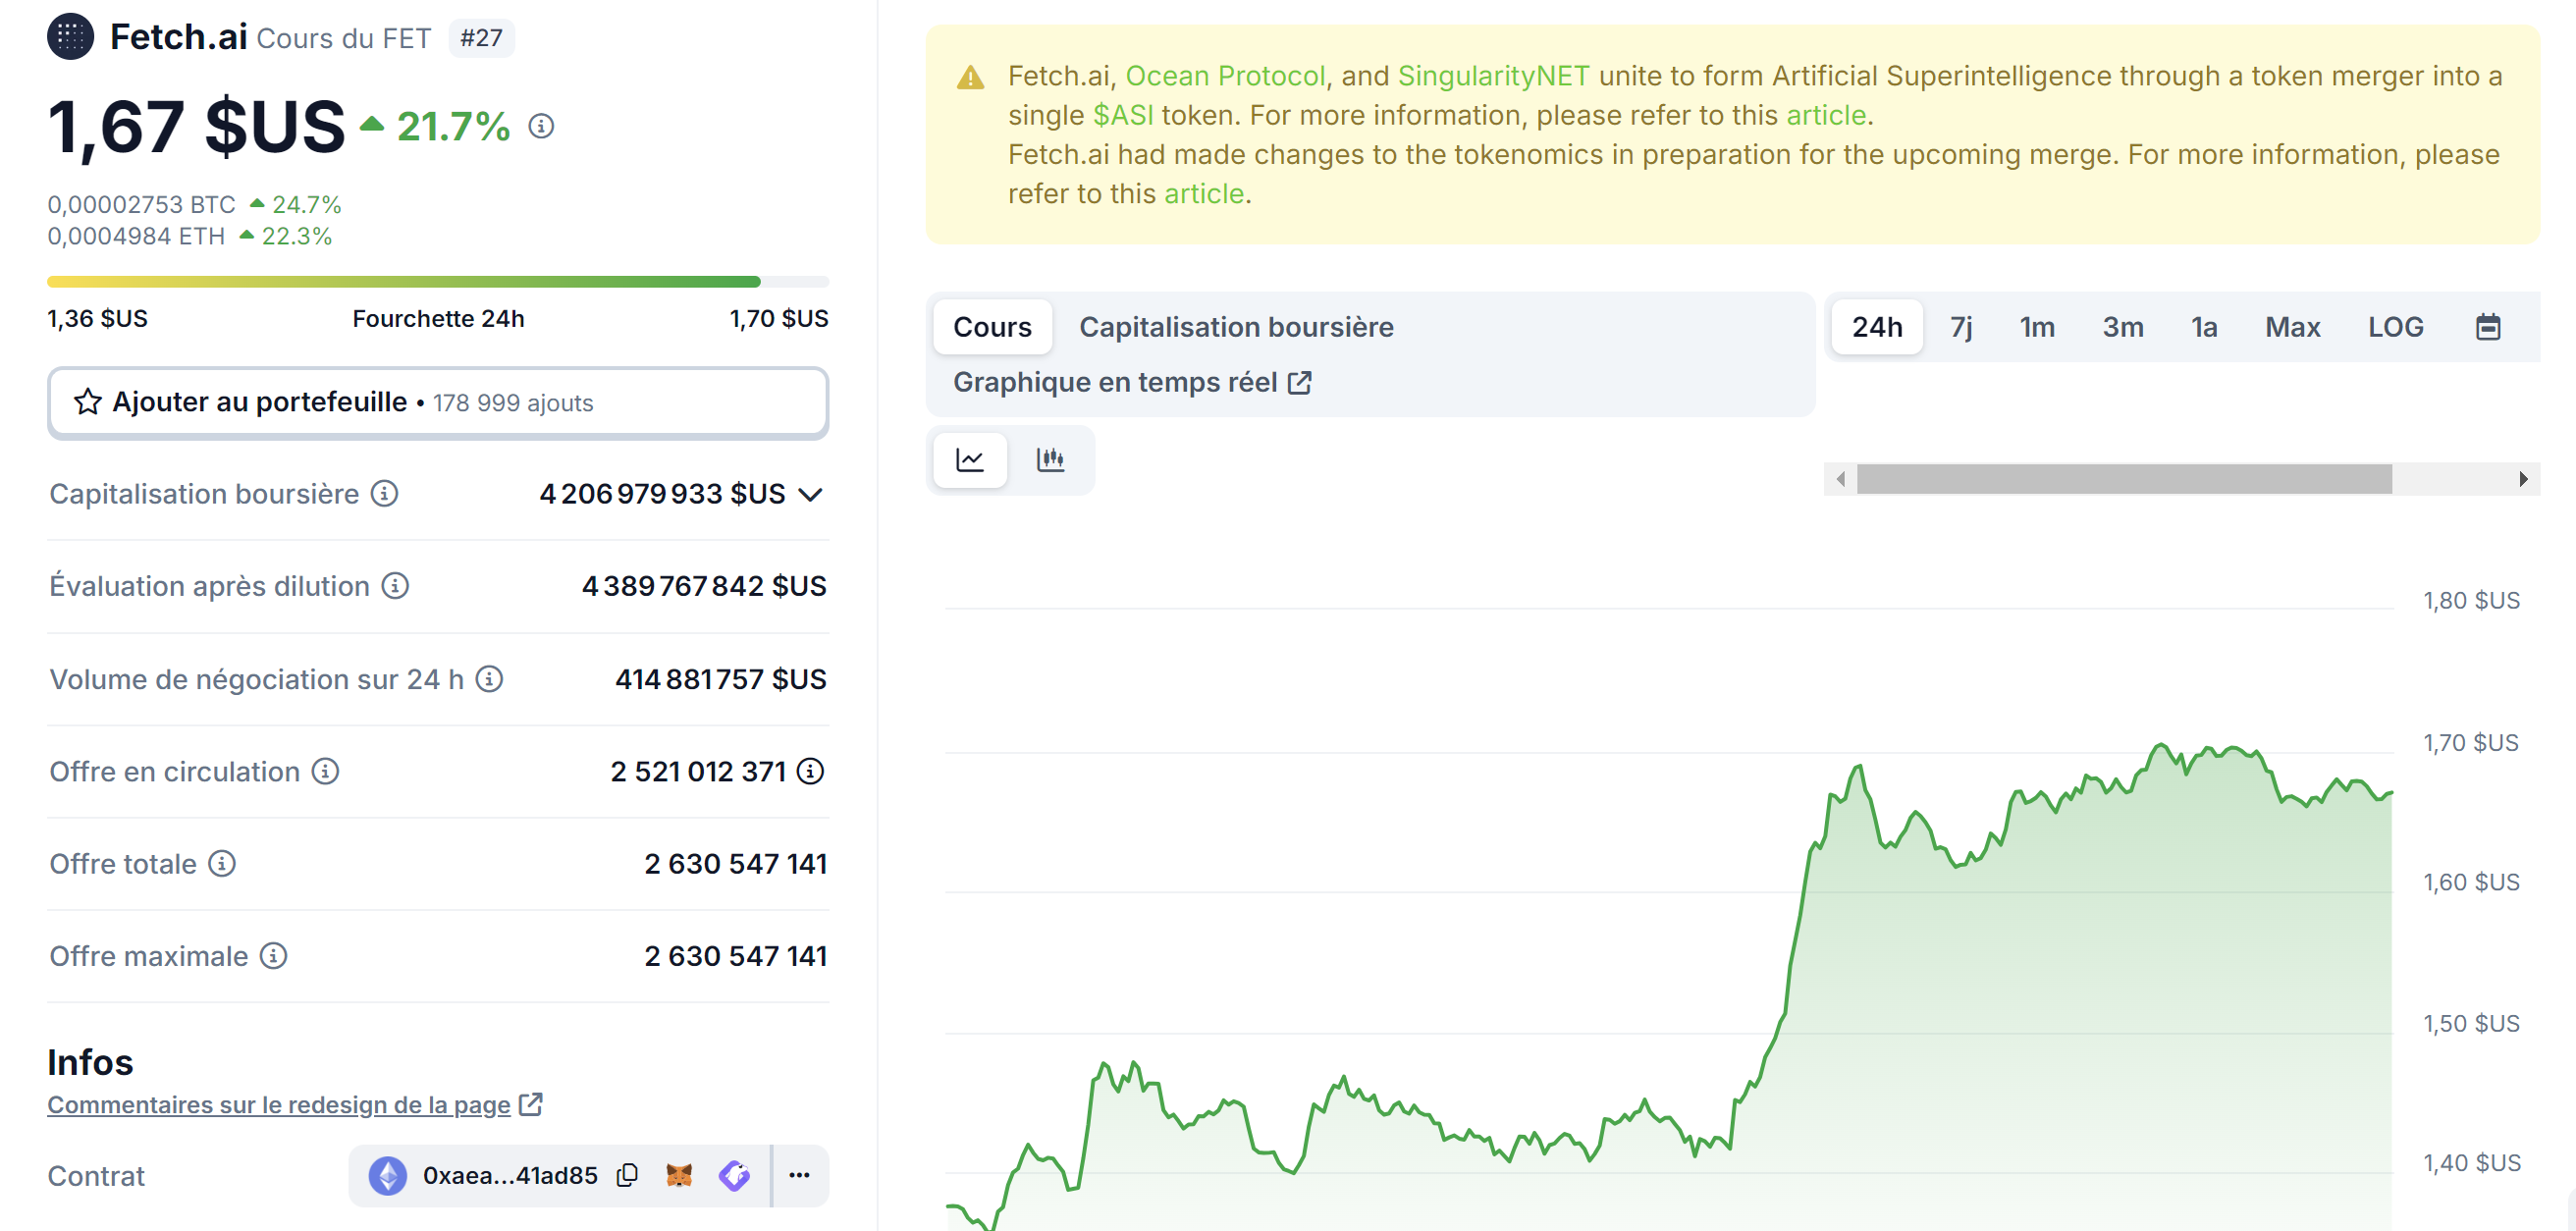The width and height of the screenshot is (2576, 1231).
Task: Open SingularityNET link in banner
Action: pyautogui.click(x=1493, y=76)
